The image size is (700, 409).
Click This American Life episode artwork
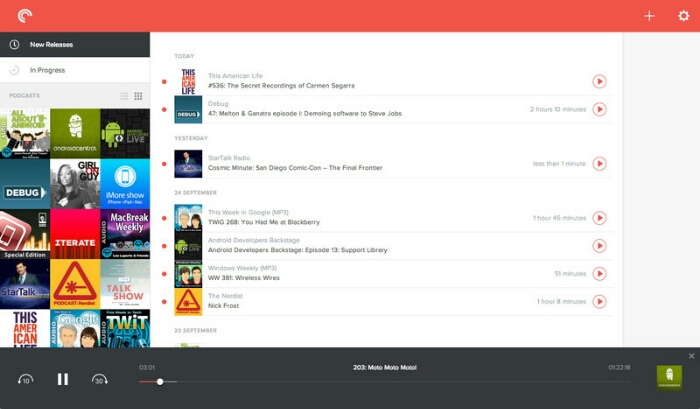[x=188, y=81]
